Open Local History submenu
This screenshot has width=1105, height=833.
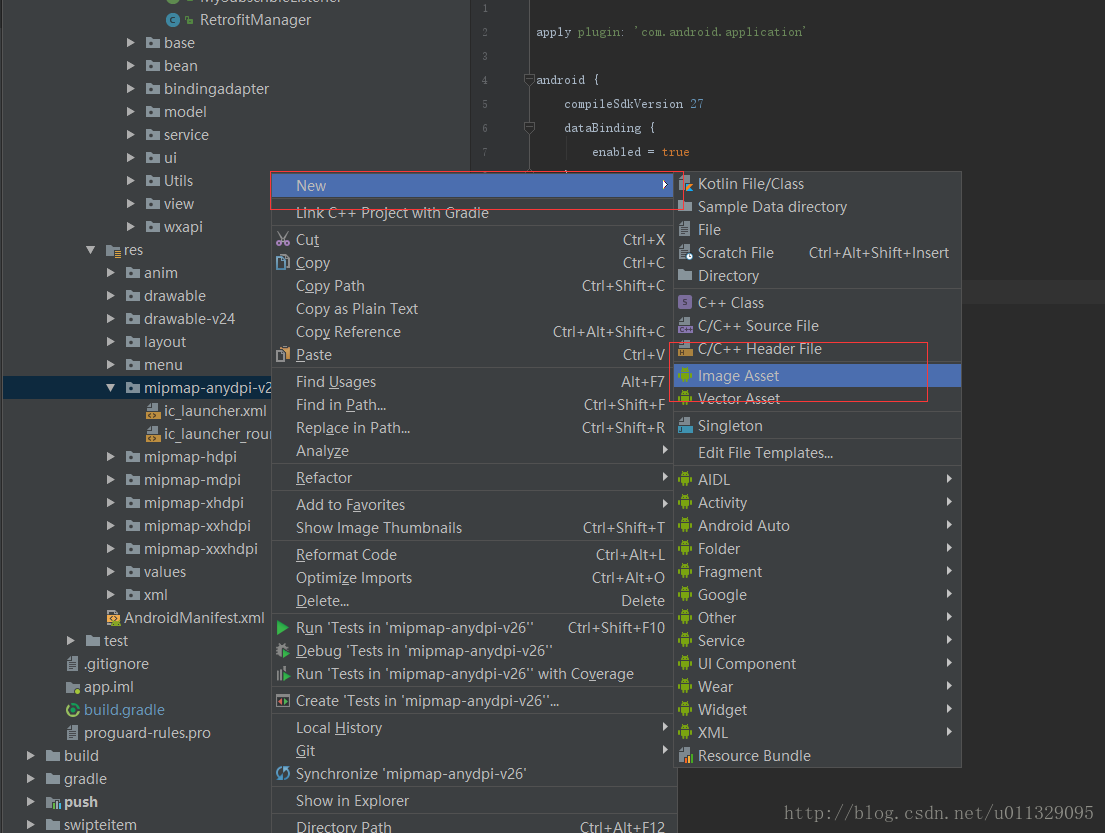point(472,728)
